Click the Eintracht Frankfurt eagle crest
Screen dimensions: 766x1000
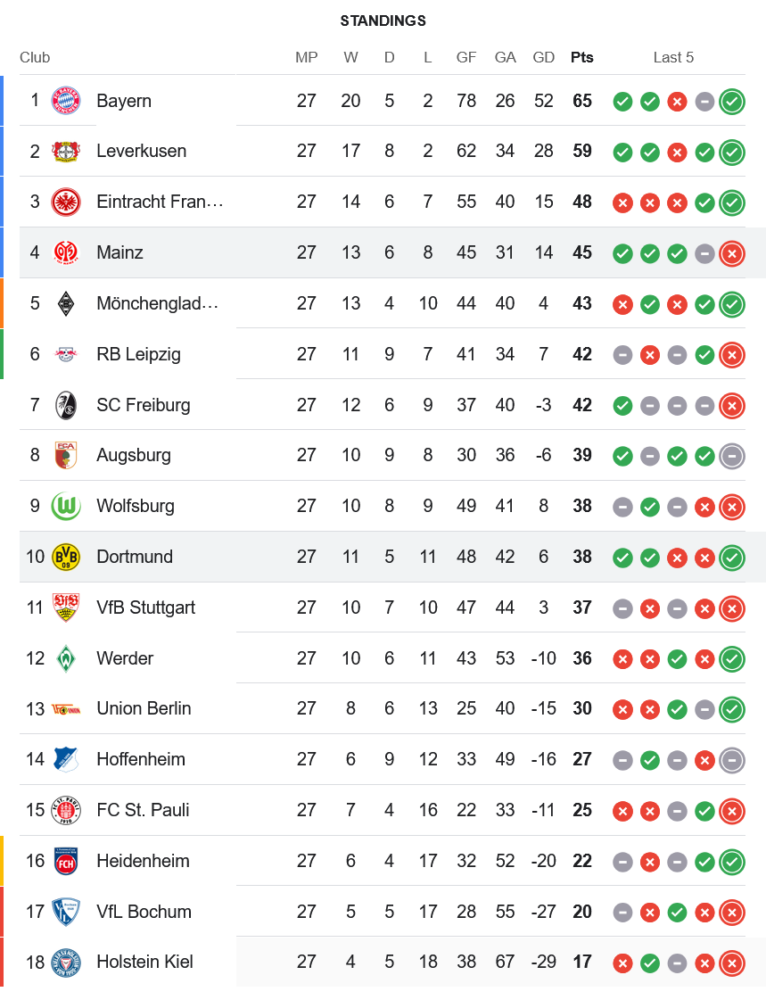coord(65,202)
